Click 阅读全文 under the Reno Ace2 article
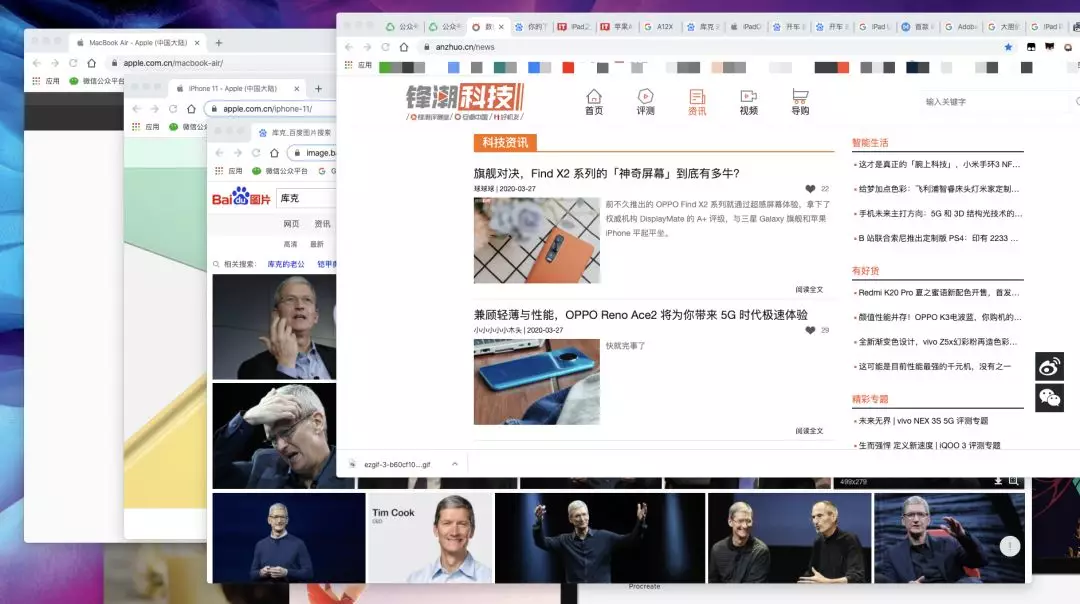 tap(809, 431)
